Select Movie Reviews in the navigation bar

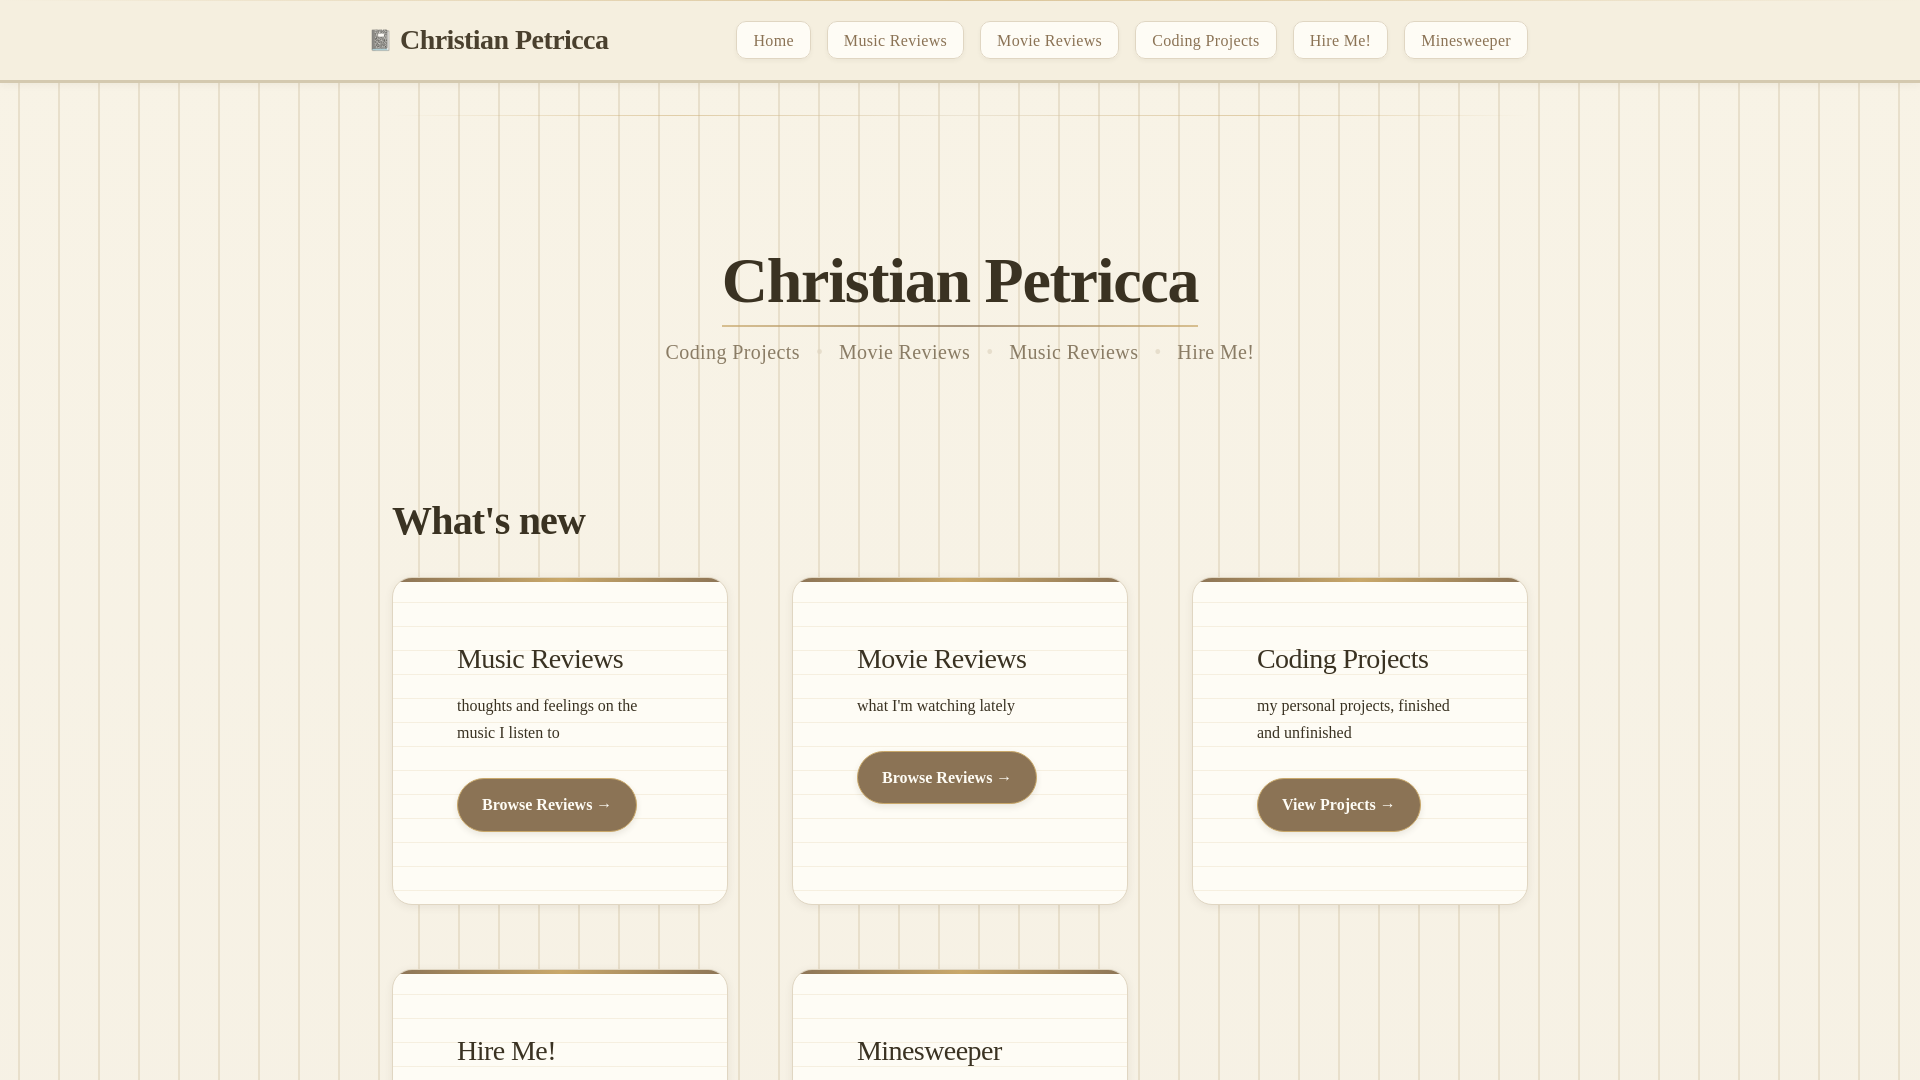1049,40
